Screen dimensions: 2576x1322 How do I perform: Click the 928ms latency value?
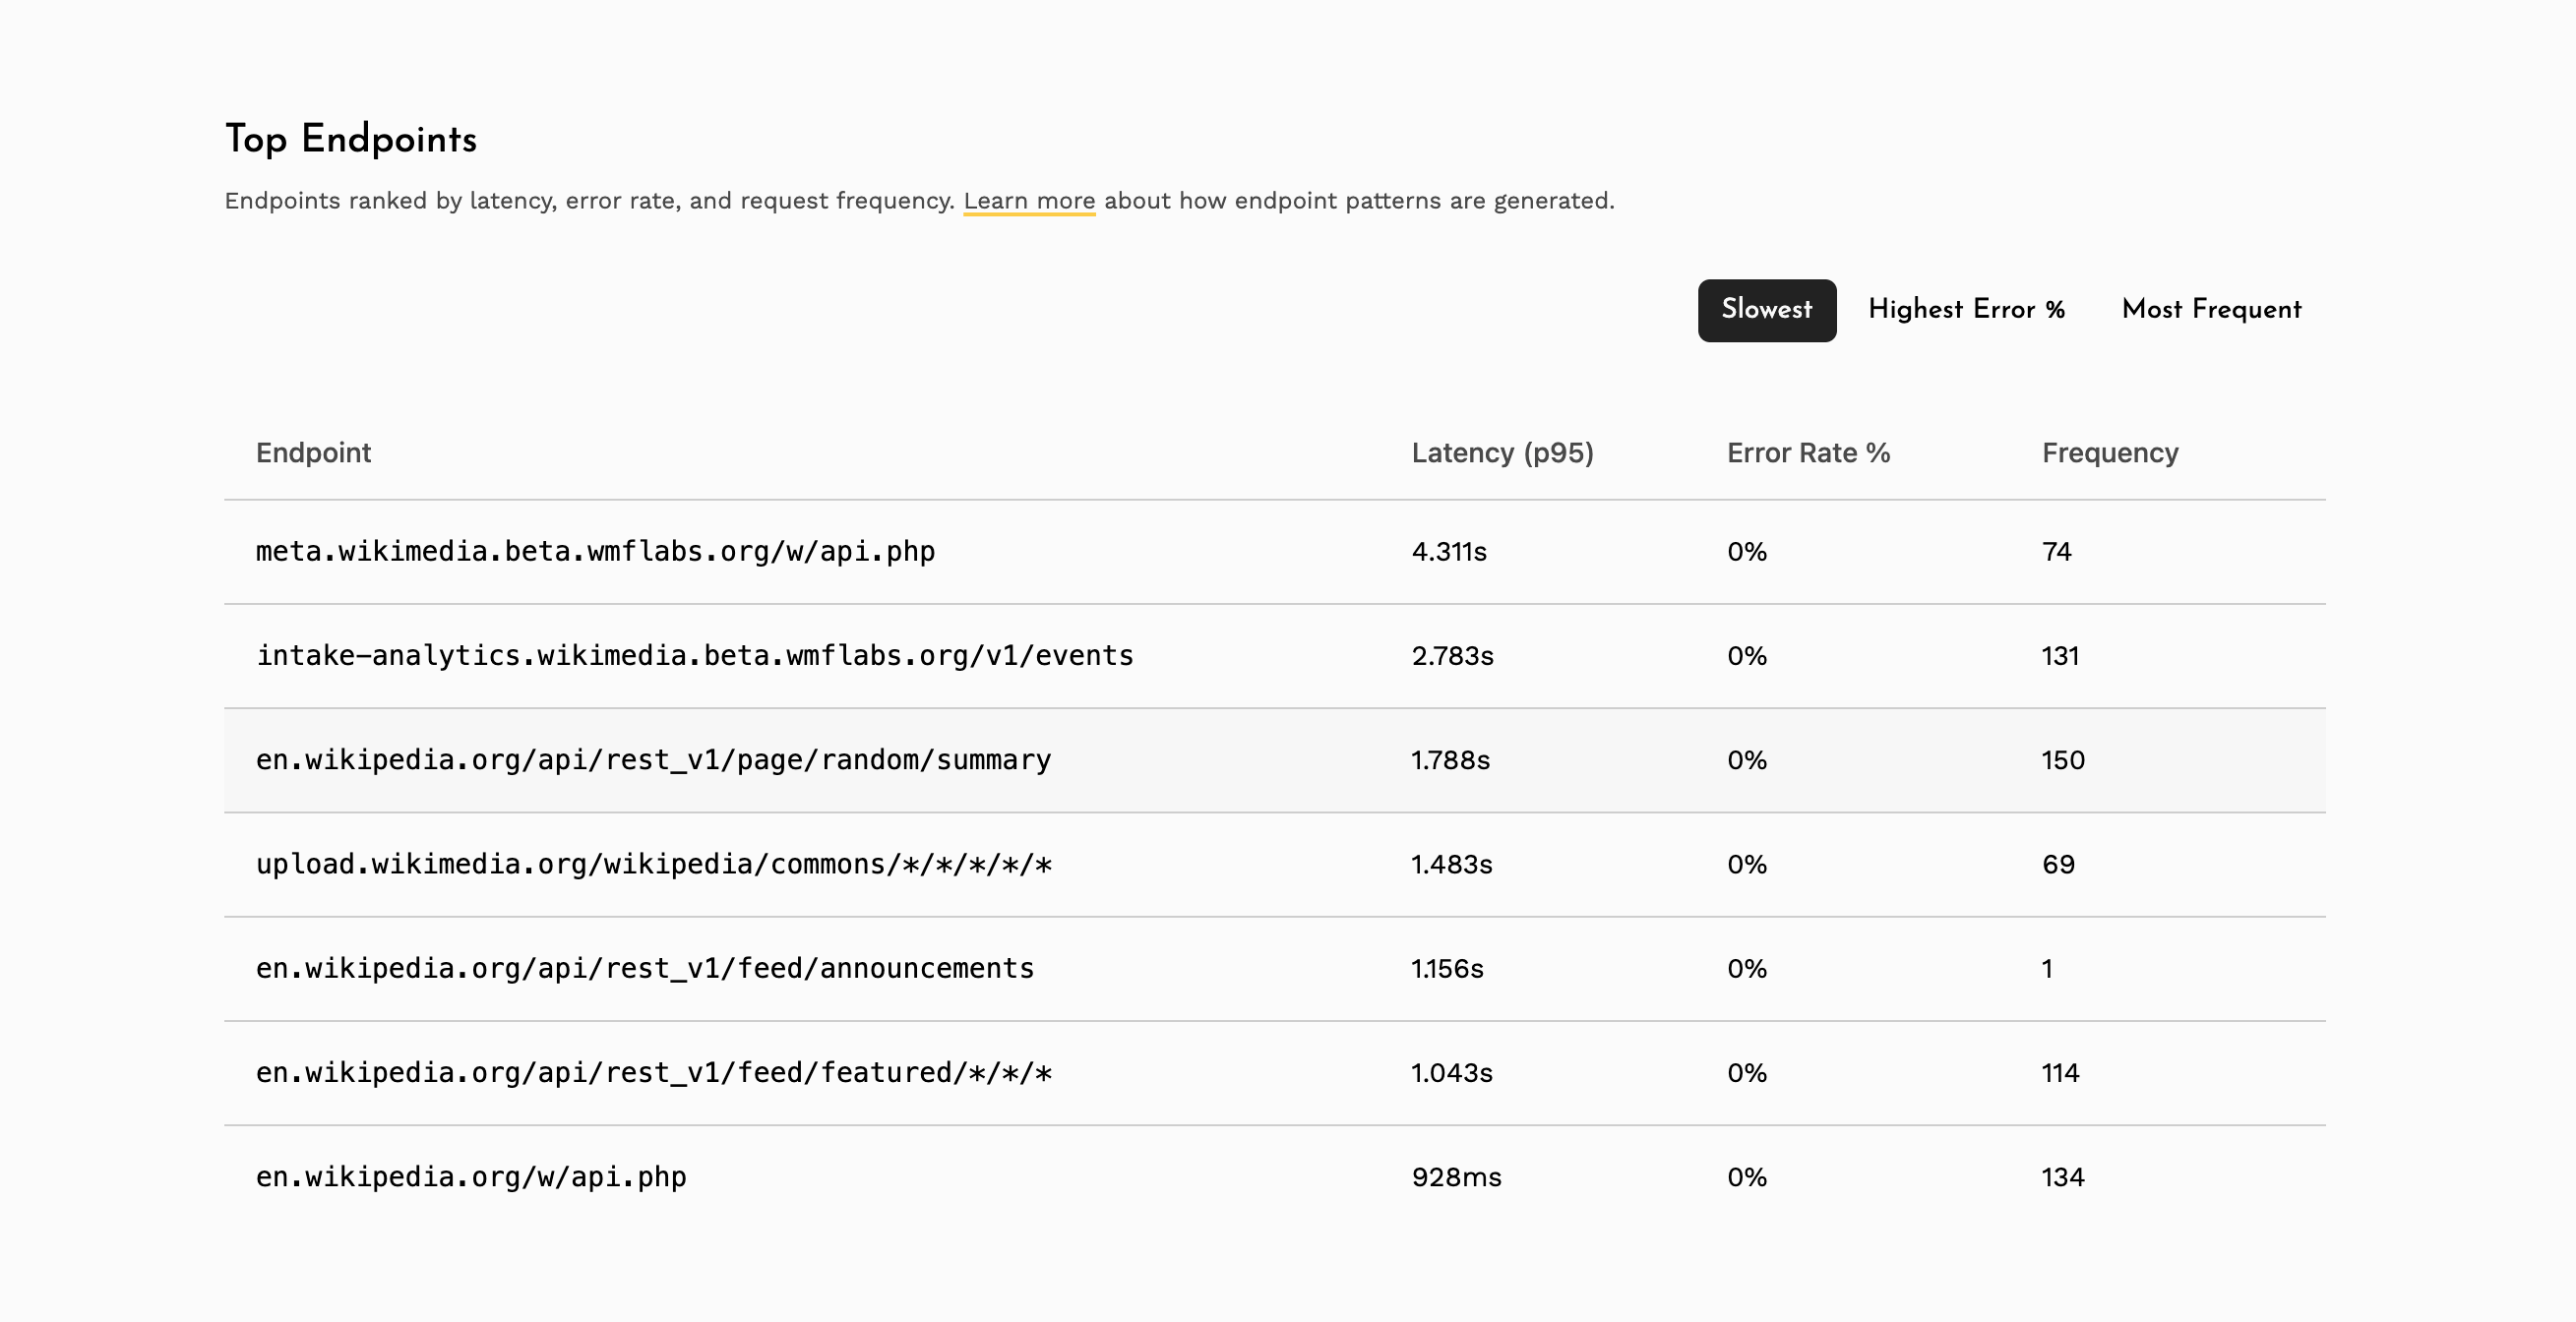pyautogui.click(x=1456, y=1177)
